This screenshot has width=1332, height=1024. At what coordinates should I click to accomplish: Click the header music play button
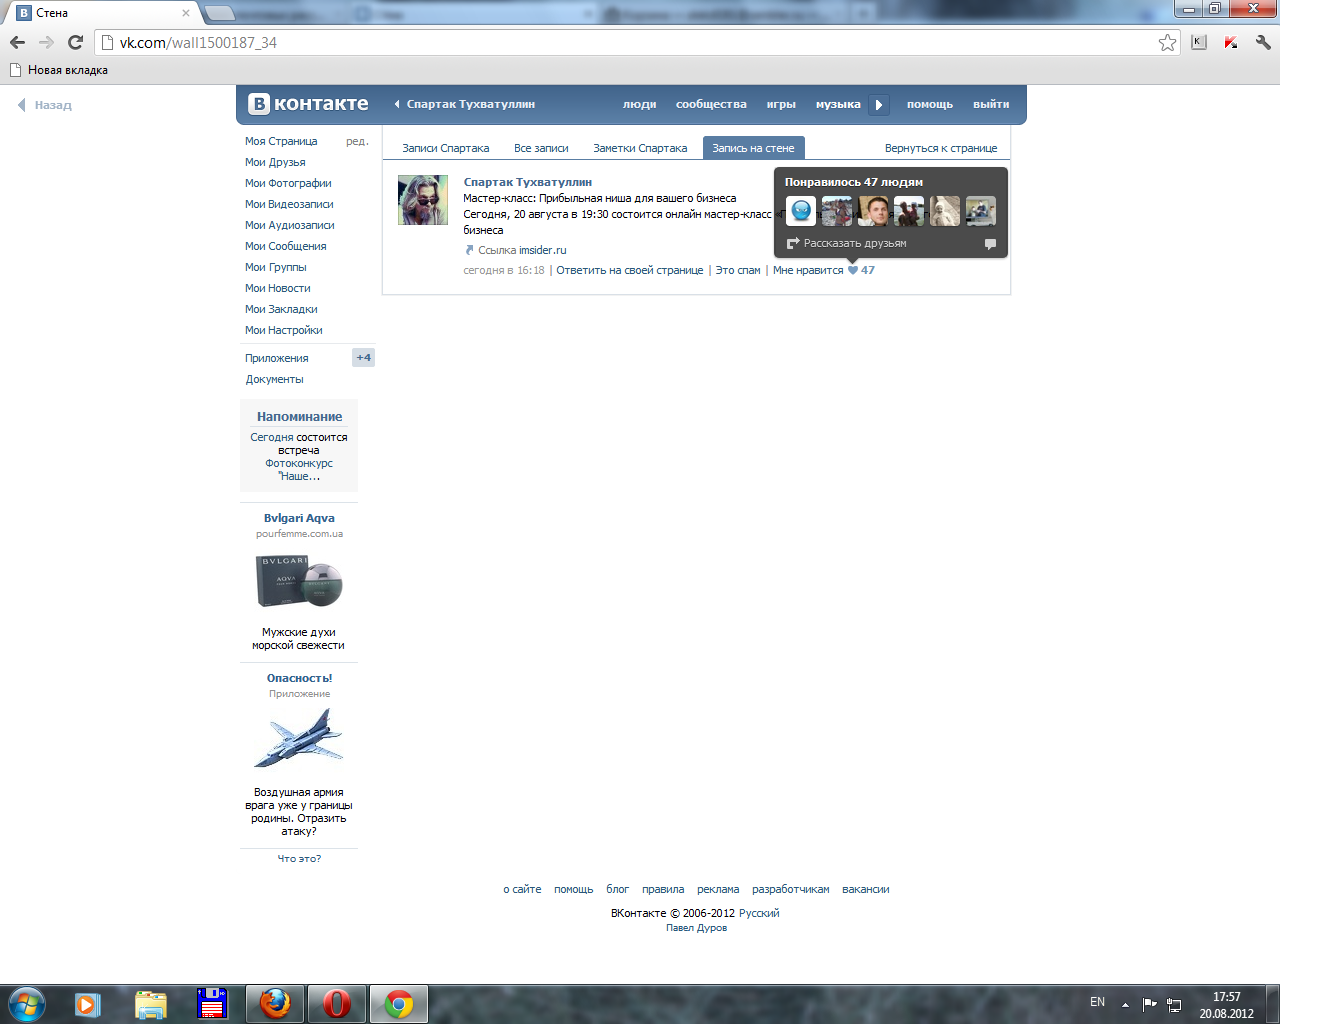pyautogui.click(x=878, y=104)
